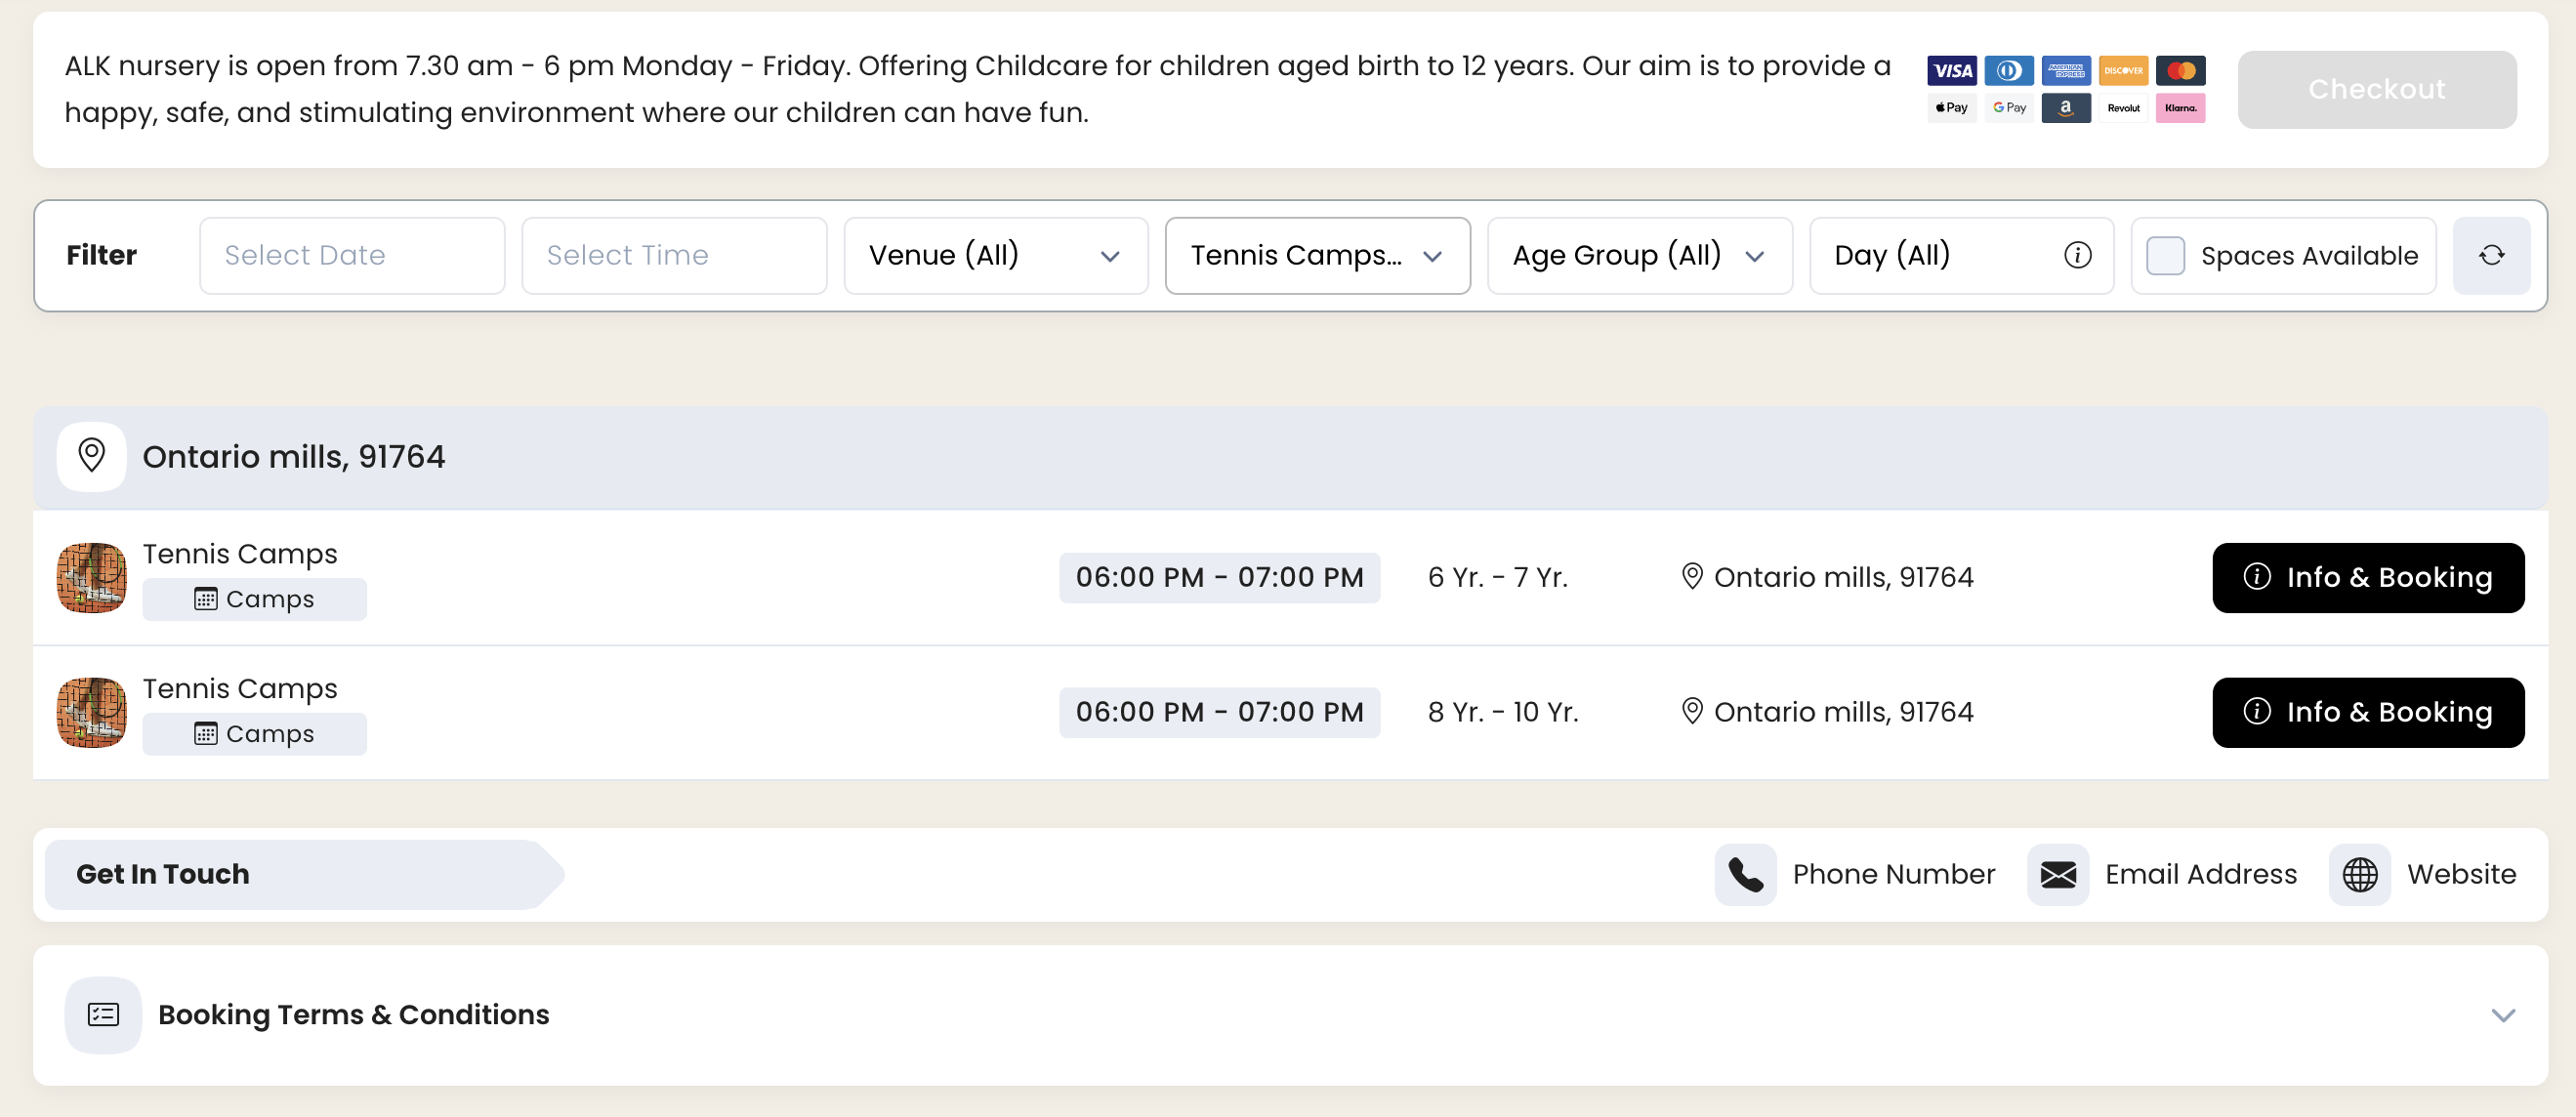Tick the Spaces Available checkbox
This screenshot has width=2576, height=1117.
tap(2165, 255)
